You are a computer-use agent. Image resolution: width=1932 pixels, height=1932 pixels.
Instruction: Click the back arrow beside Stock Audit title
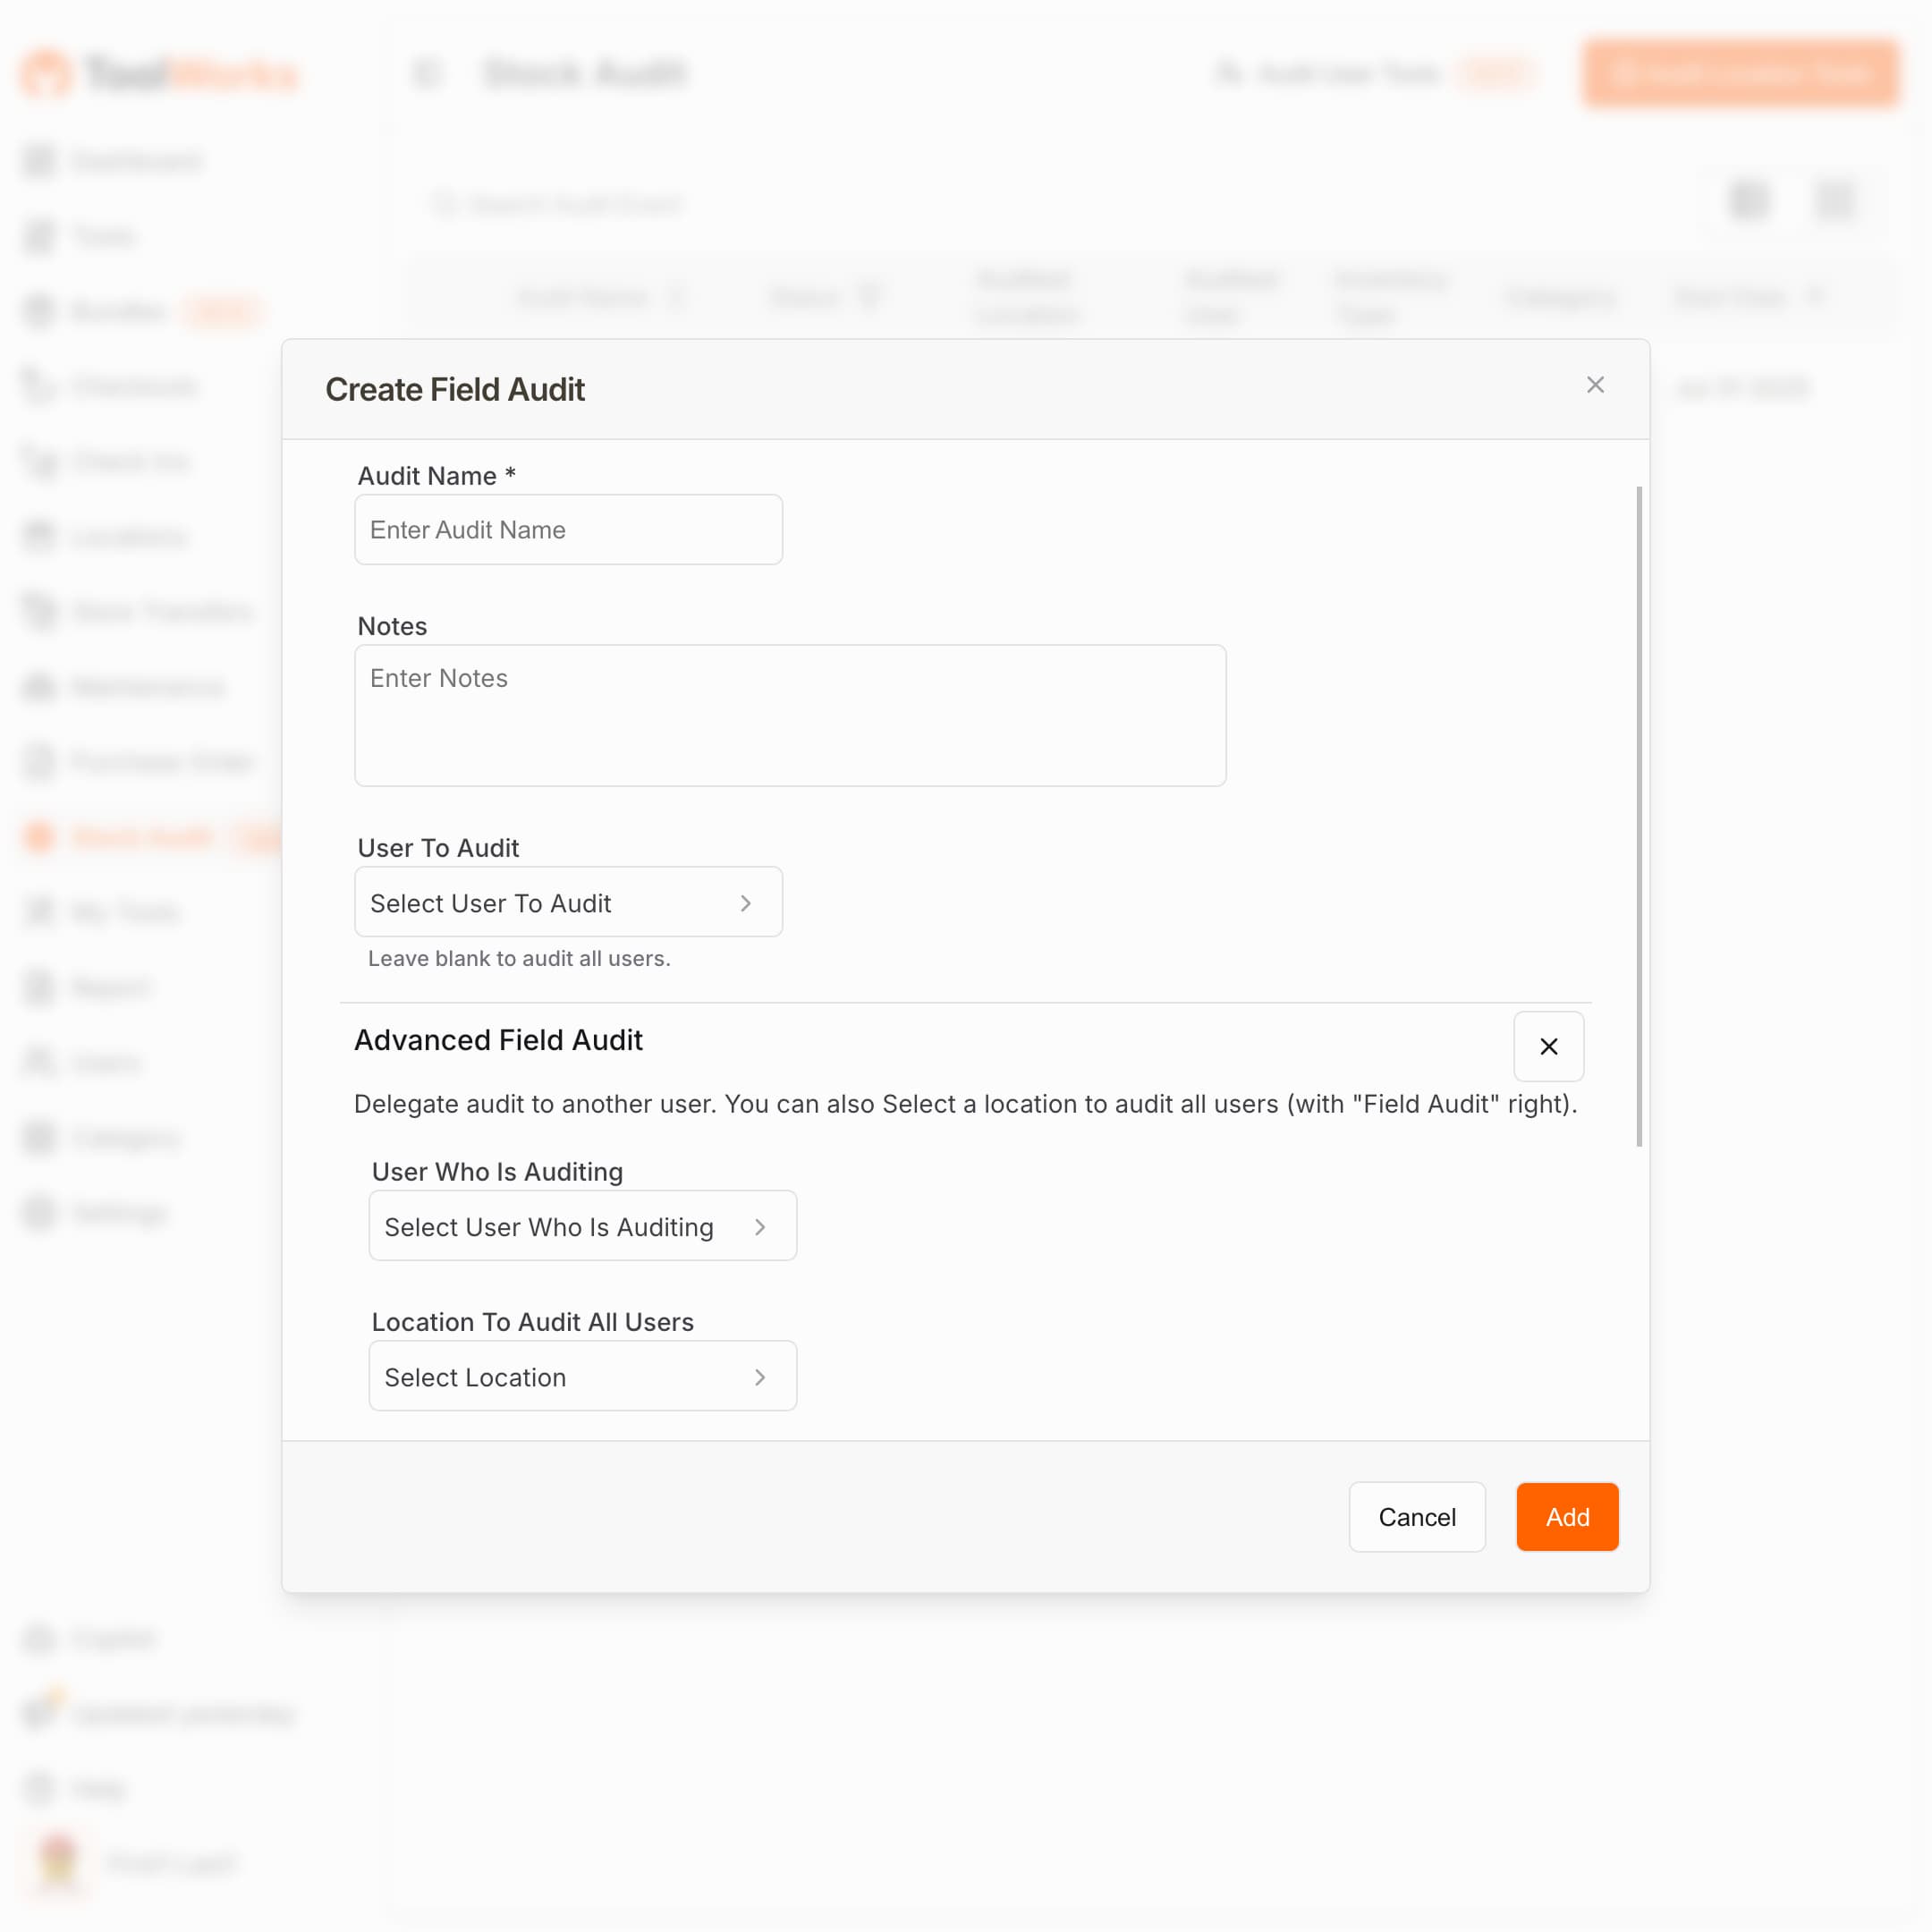coord(428,73)
